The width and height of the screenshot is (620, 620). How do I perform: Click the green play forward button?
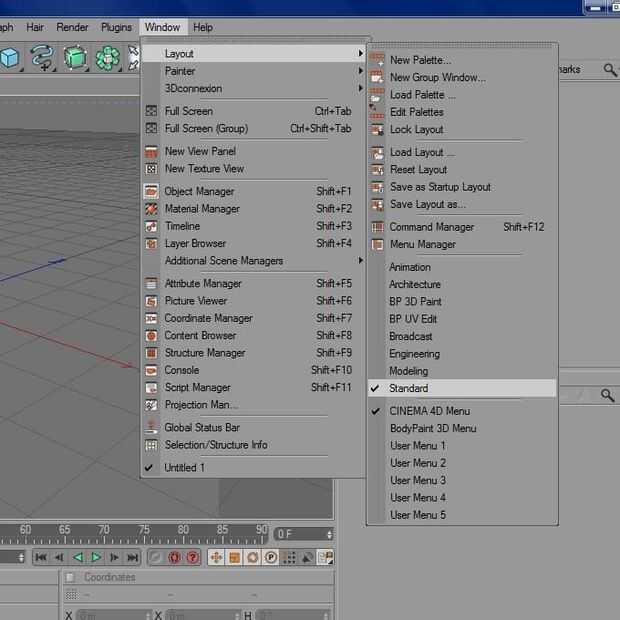96,557
